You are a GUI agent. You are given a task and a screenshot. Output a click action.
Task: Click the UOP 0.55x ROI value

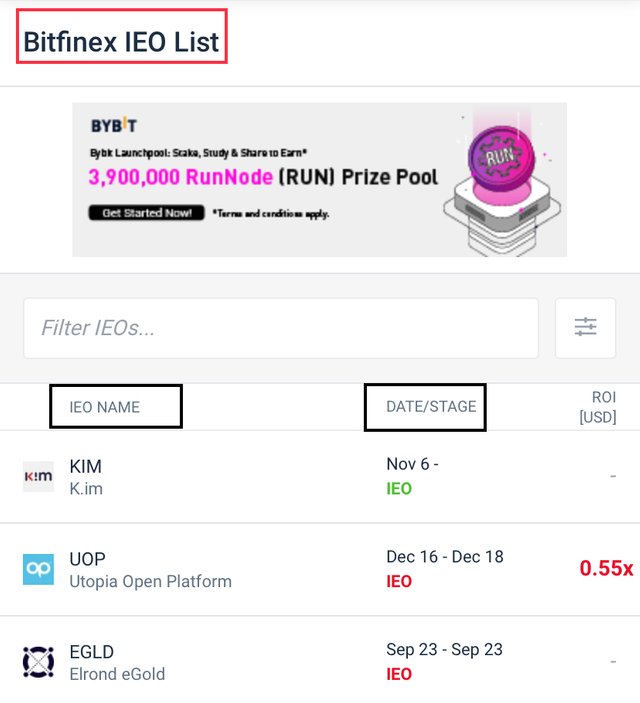(x=606, y=568)
